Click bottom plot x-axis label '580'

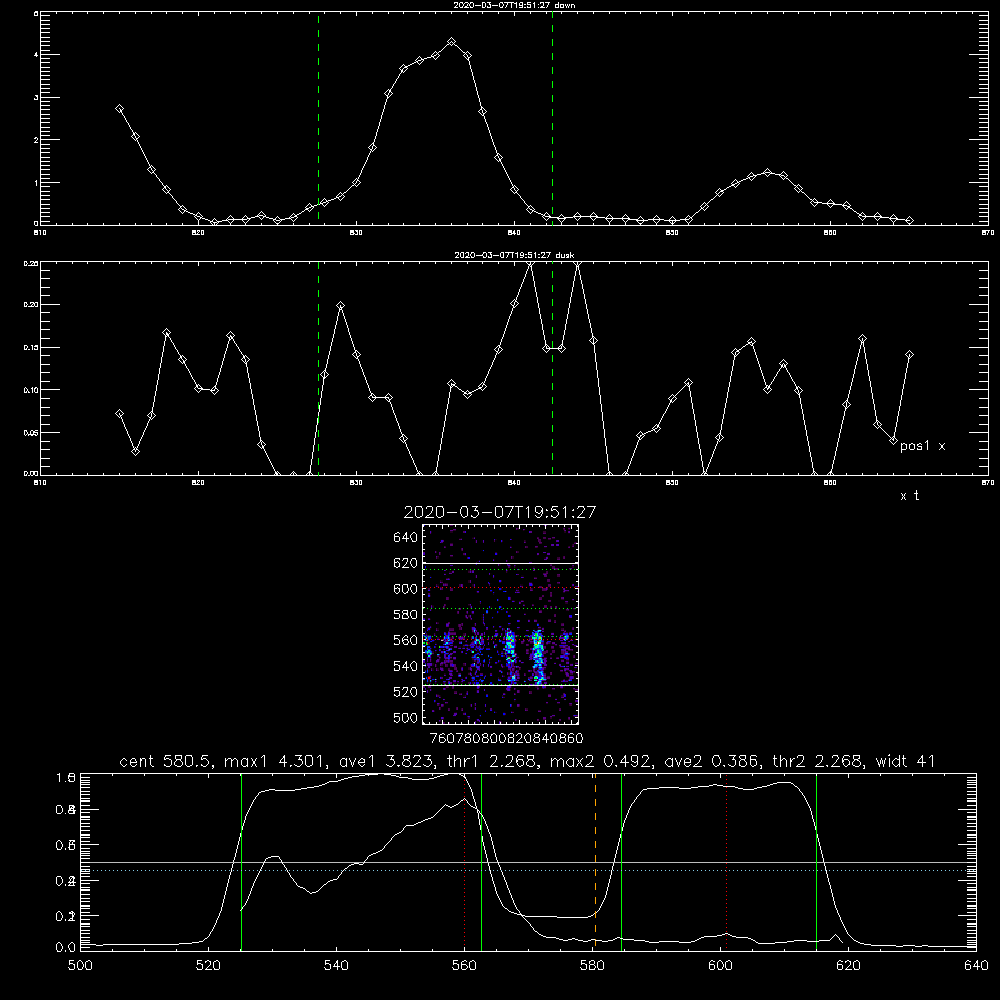click(592, 966)
